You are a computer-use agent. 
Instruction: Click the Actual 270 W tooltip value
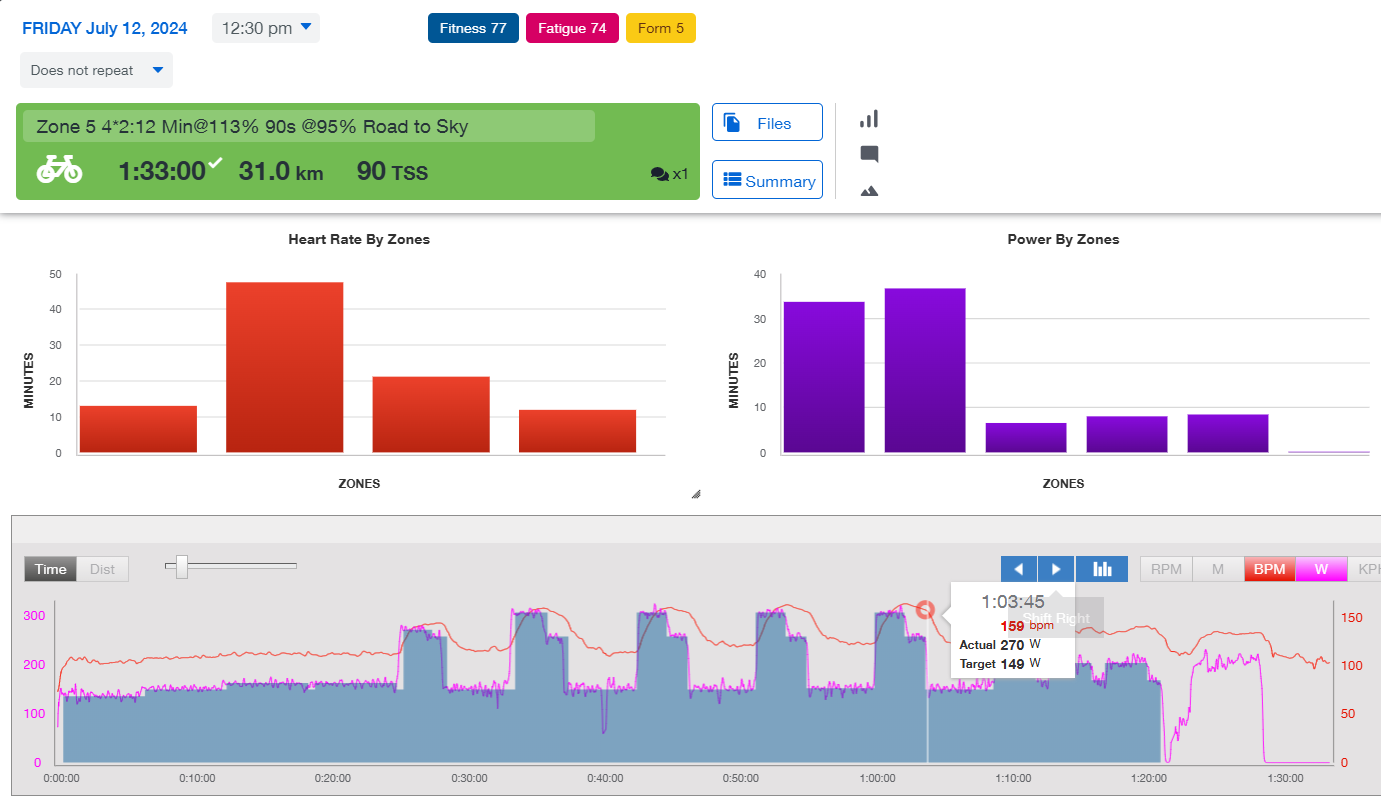click(1000, 645)
